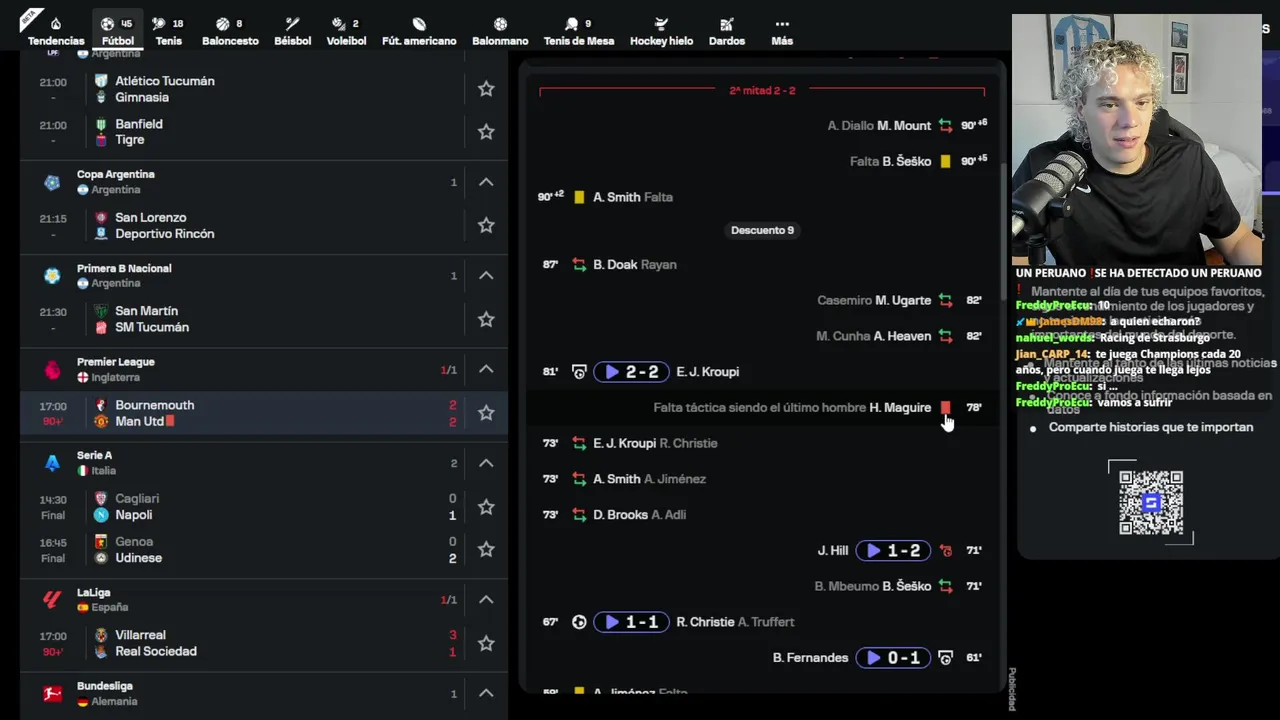The width and height of the screenshot is (1280, 720).
Task: Click Kroupi / R. Christie substitution icon
Action: (579, 443)
